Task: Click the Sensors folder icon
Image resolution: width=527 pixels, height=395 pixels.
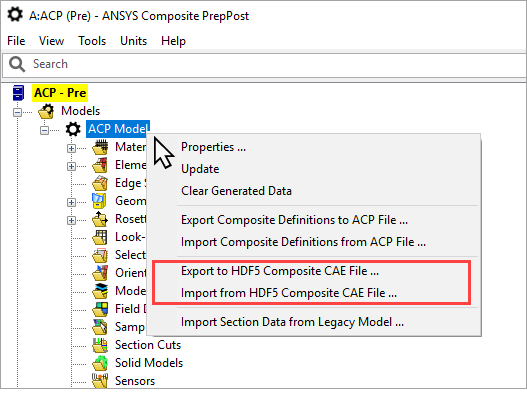Action: tap(100, 381)
